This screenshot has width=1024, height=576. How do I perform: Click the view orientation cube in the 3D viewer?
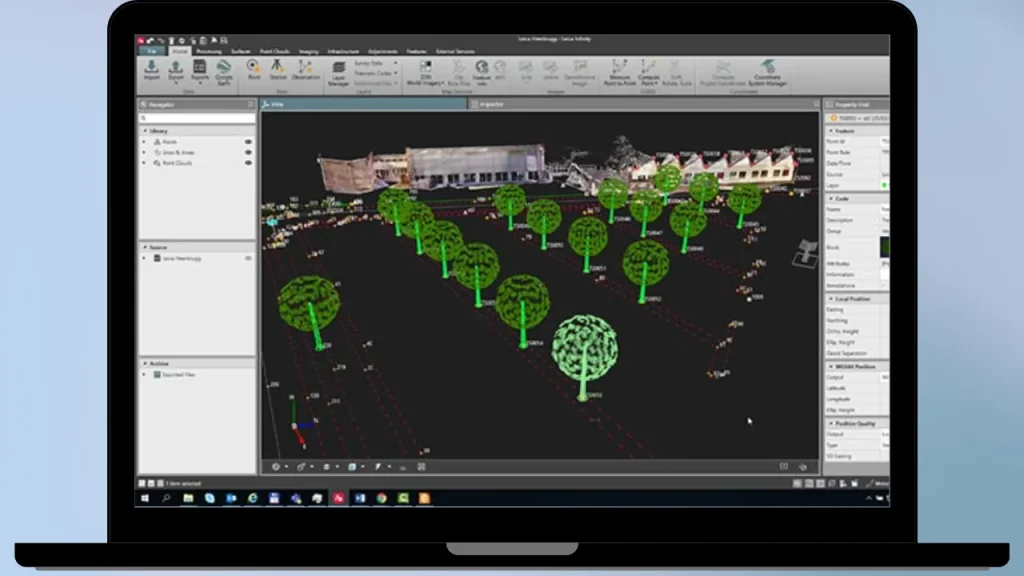coord(805,253)
